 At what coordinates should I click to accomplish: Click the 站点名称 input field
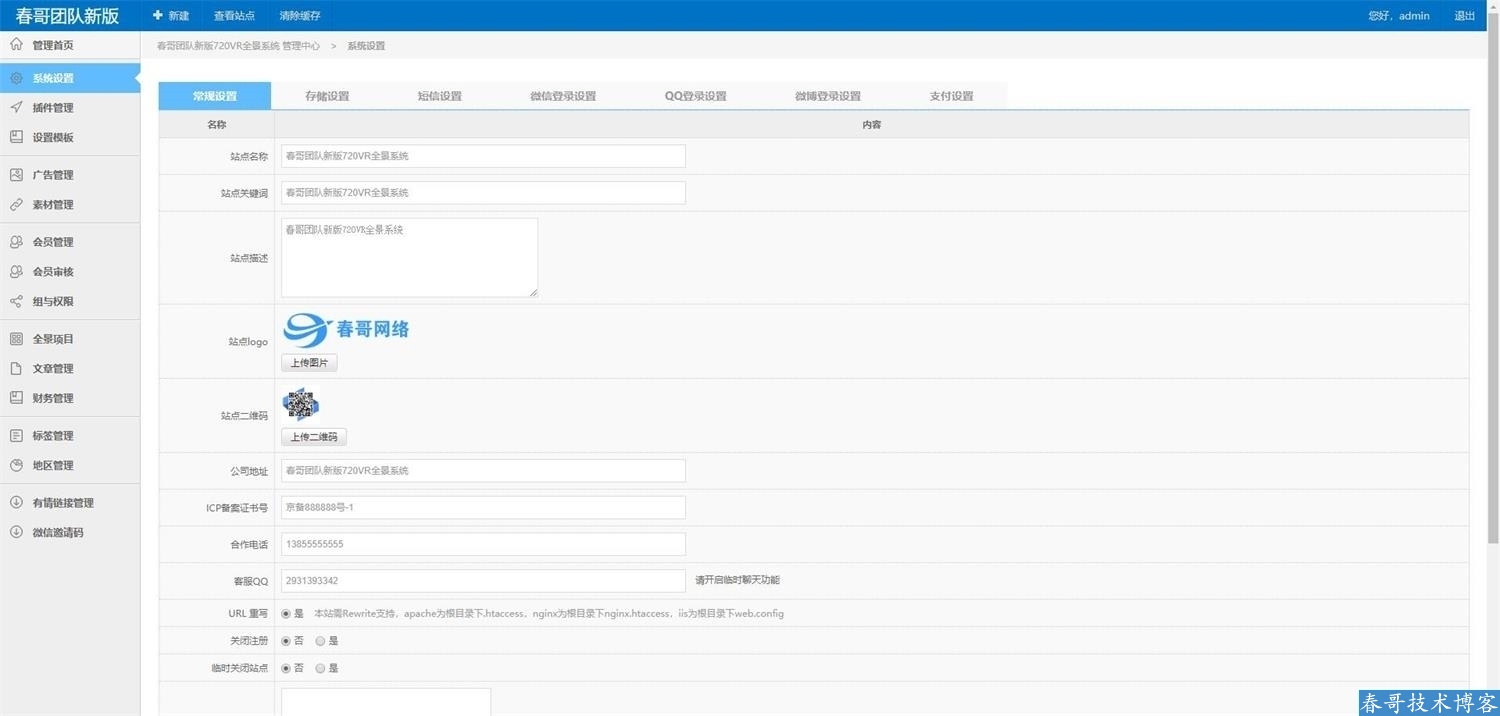483,156
